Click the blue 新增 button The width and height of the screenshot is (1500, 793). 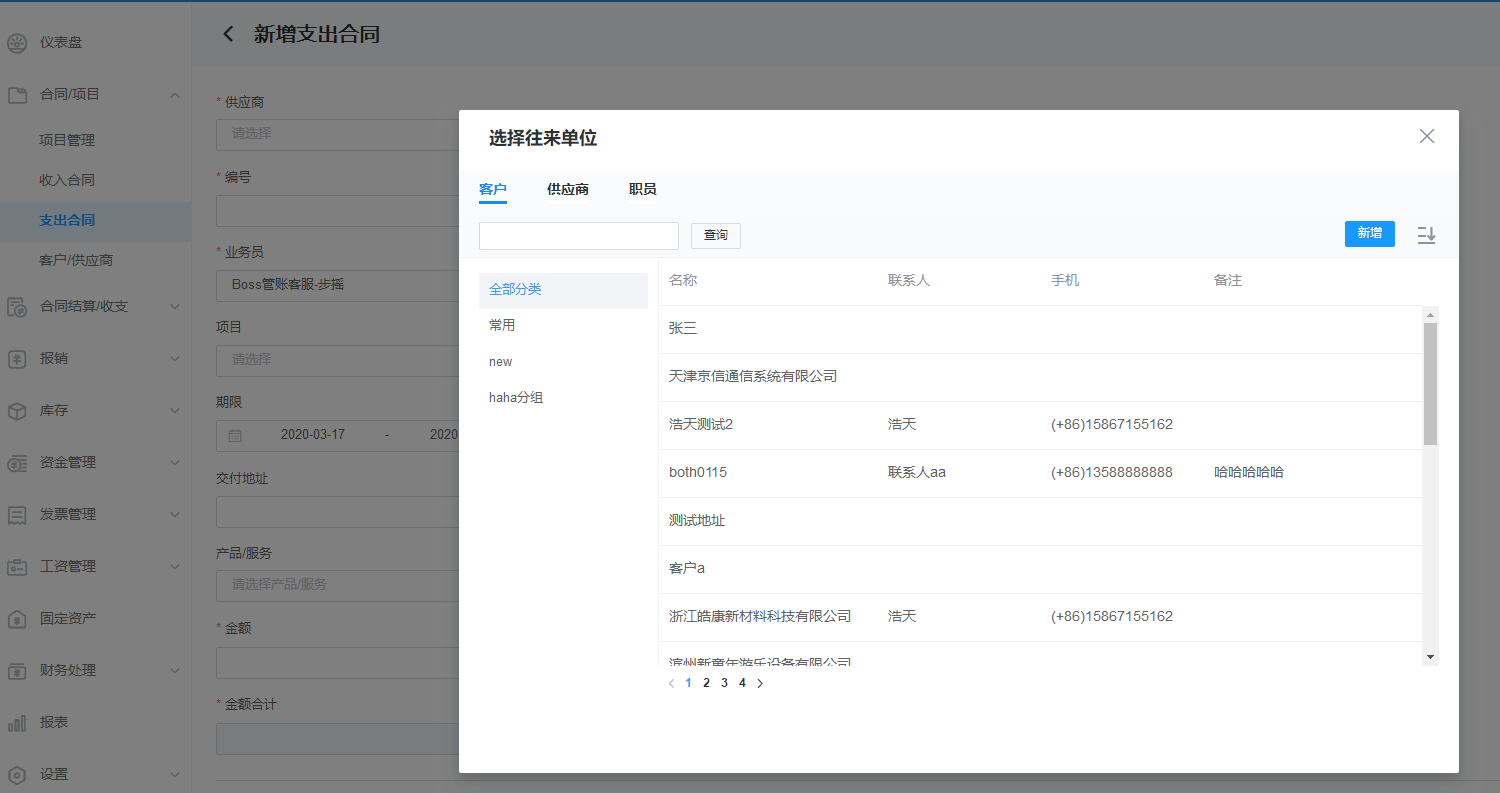click(1370, 234)
